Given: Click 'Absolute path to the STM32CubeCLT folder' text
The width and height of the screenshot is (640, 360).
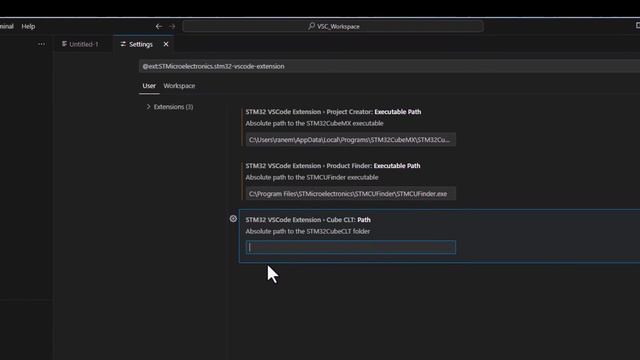Looking at the screenshot, I should pyautogui.click(x=307, y=231).
